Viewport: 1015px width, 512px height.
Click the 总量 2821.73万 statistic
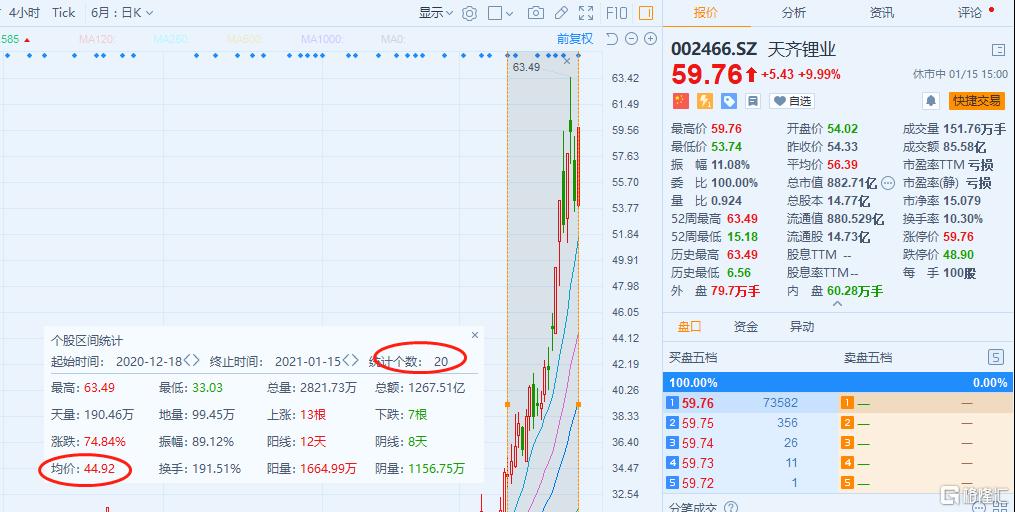point(312,388)
